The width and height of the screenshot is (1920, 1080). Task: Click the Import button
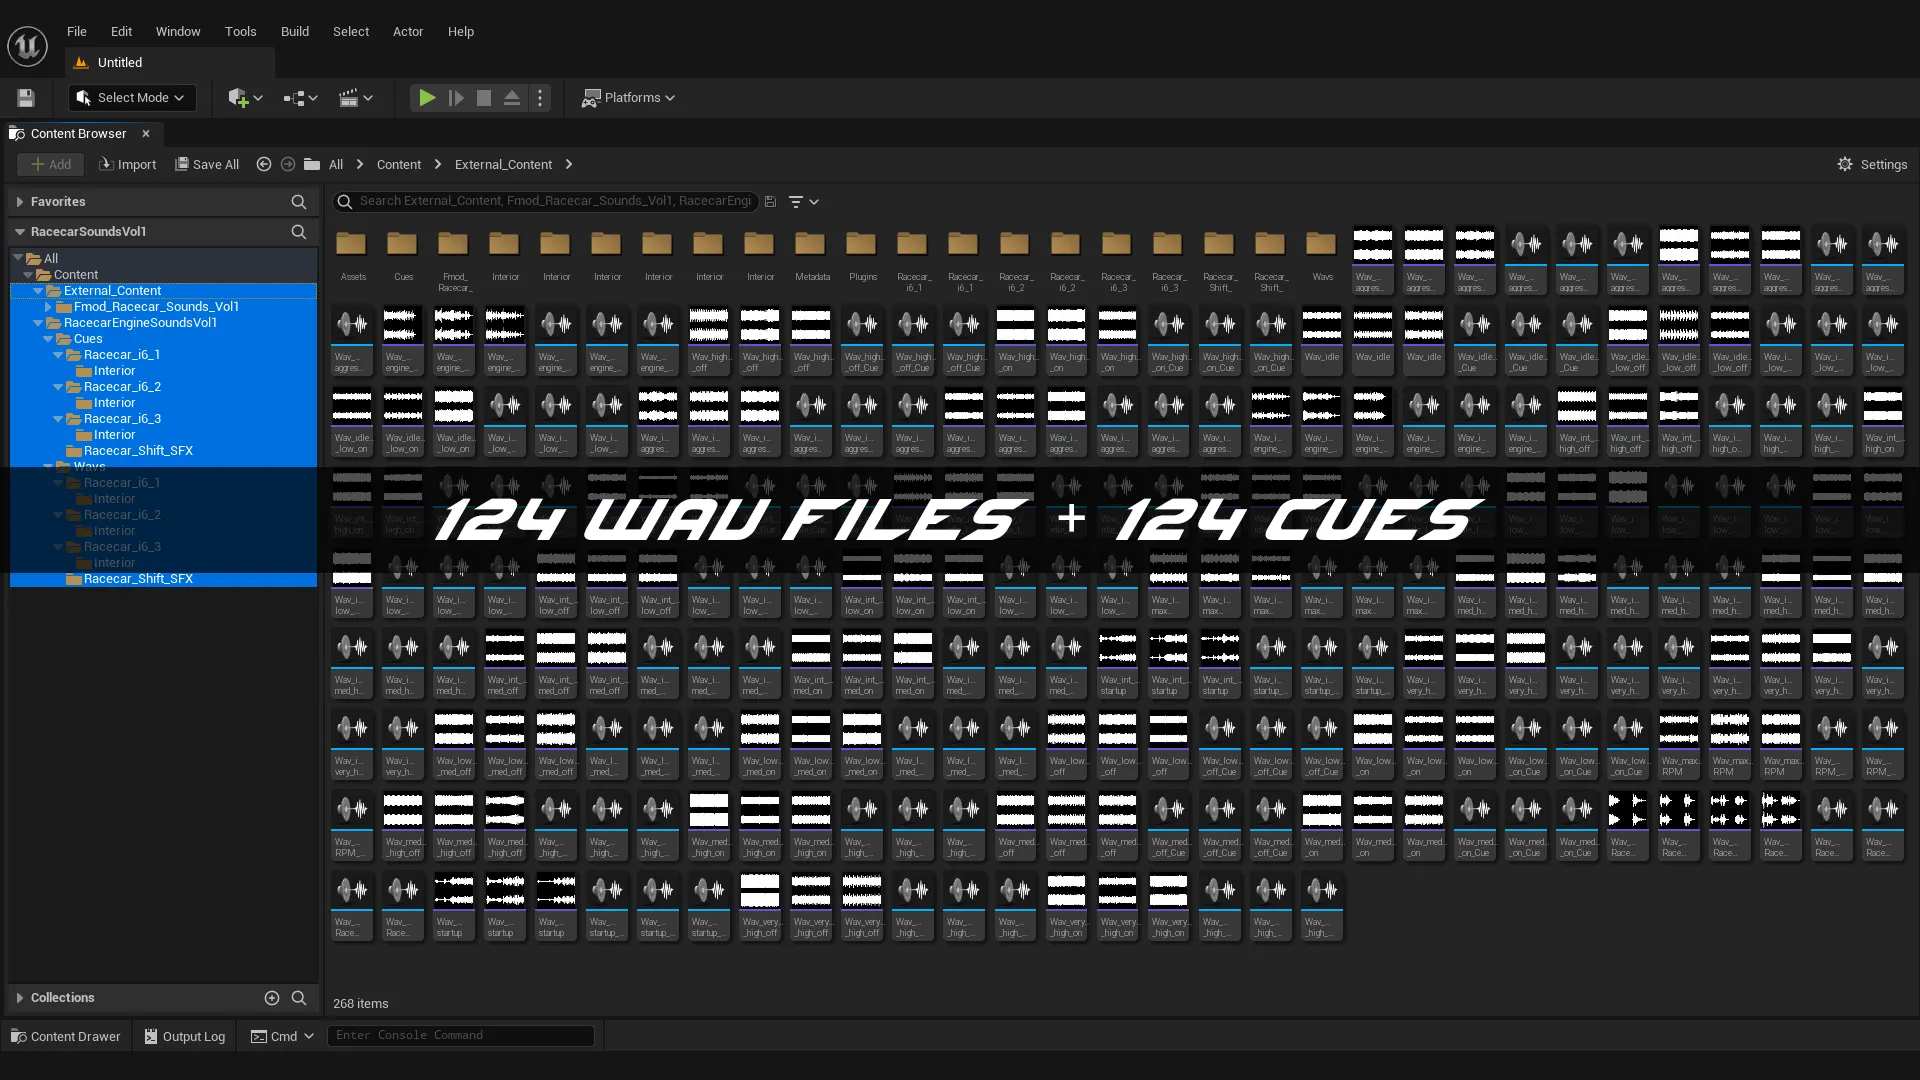pyautogui.click(x=128, y=165)
